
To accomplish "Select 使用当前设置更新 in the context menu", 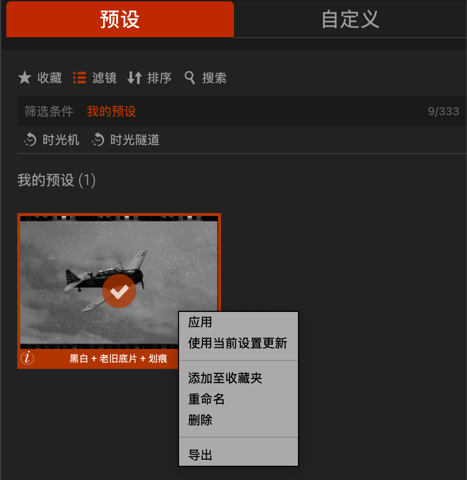I will [x=238, y=343].
